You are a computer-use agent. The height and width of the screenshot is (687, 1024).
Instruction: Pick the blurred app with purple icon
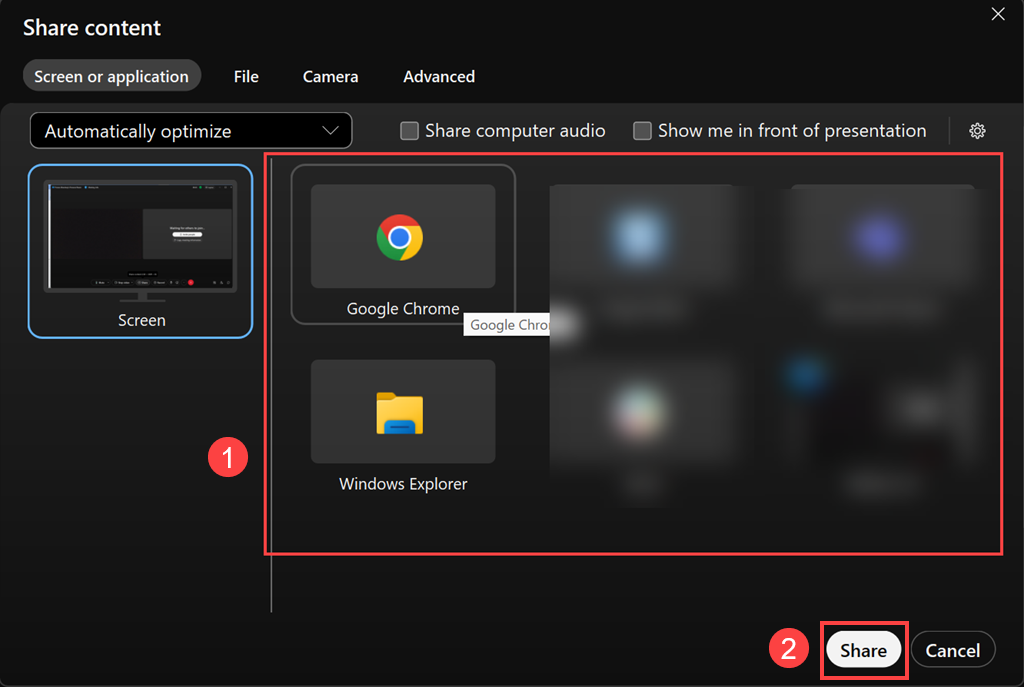click(x=882, y=237)
